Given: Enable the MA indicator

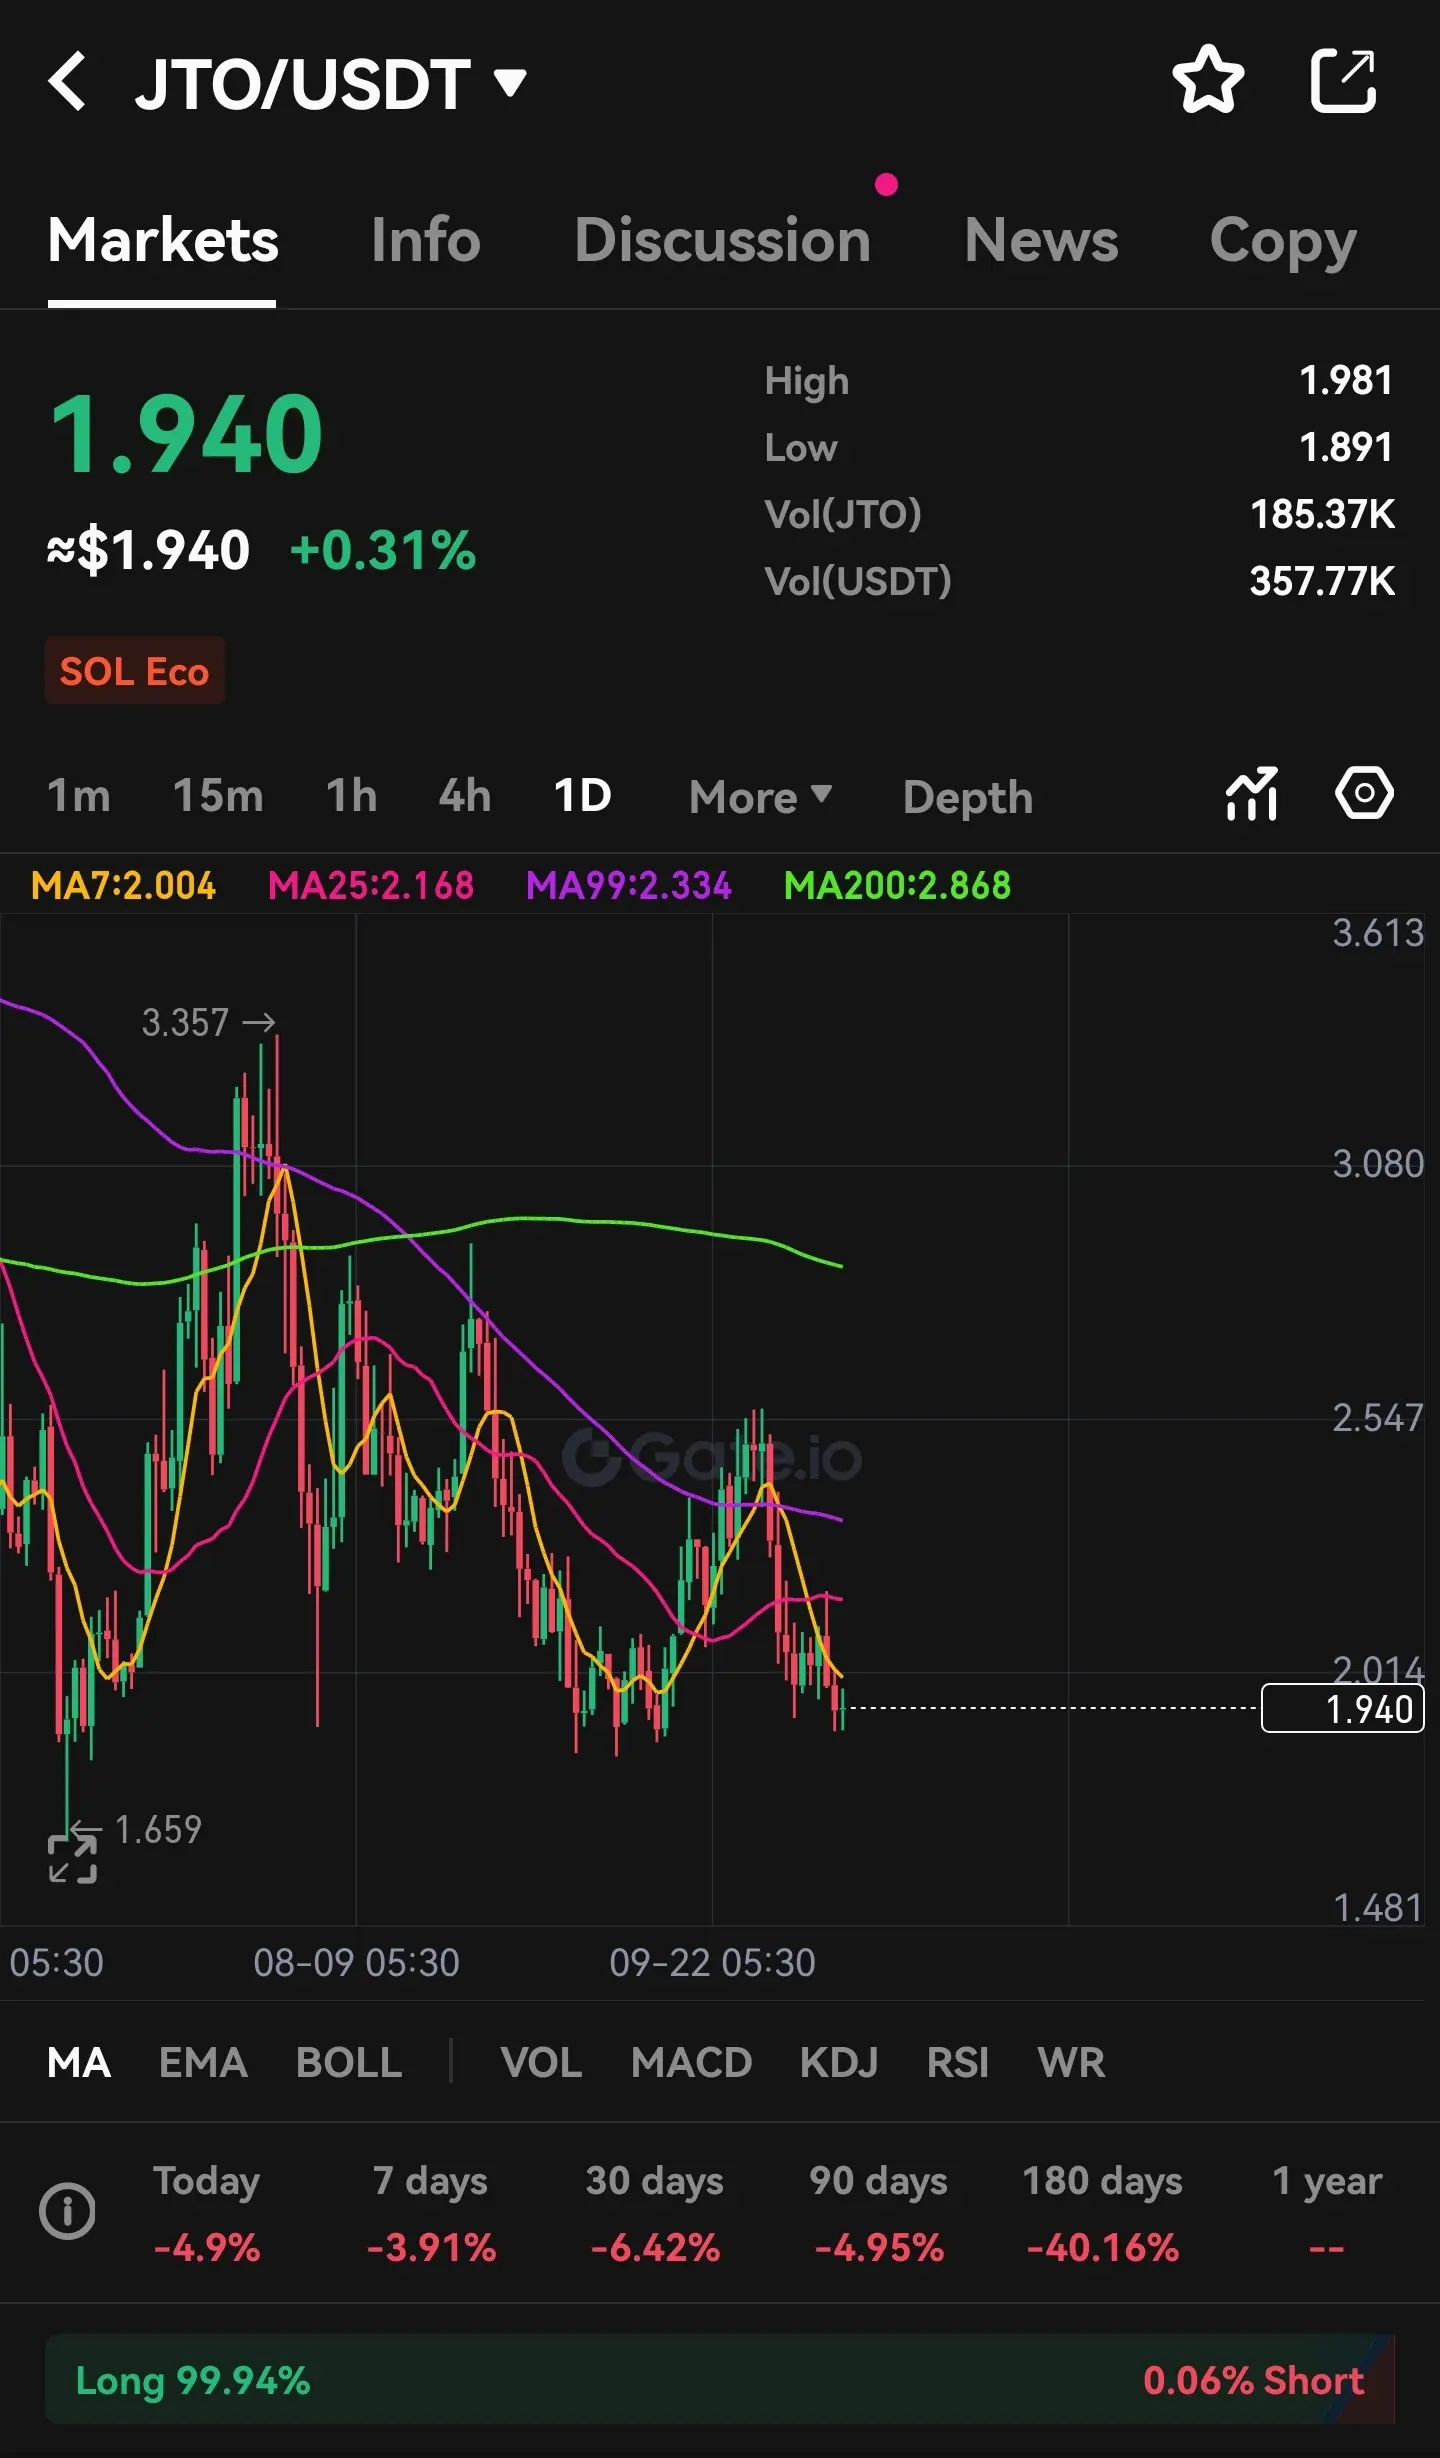Looking at the screenshot, I should pos(79,2063).
